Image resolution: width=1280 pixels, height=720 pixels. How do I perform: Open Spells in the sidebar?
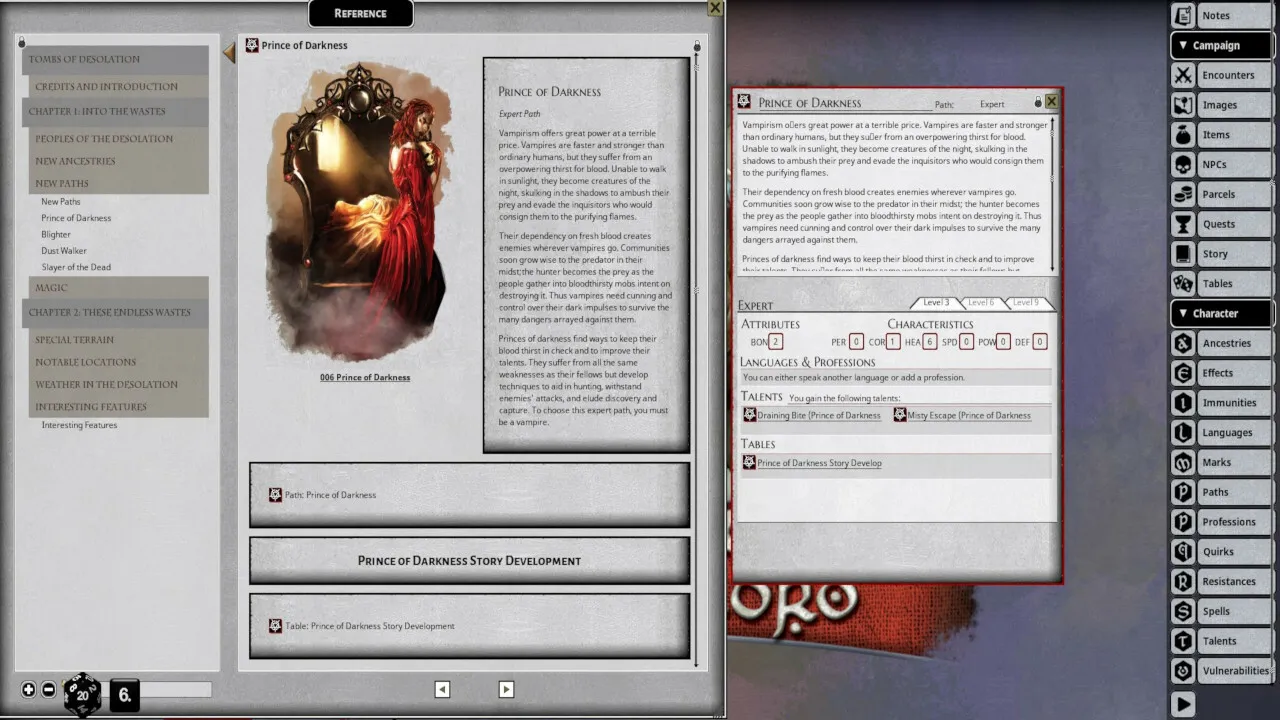point(1221,611)
